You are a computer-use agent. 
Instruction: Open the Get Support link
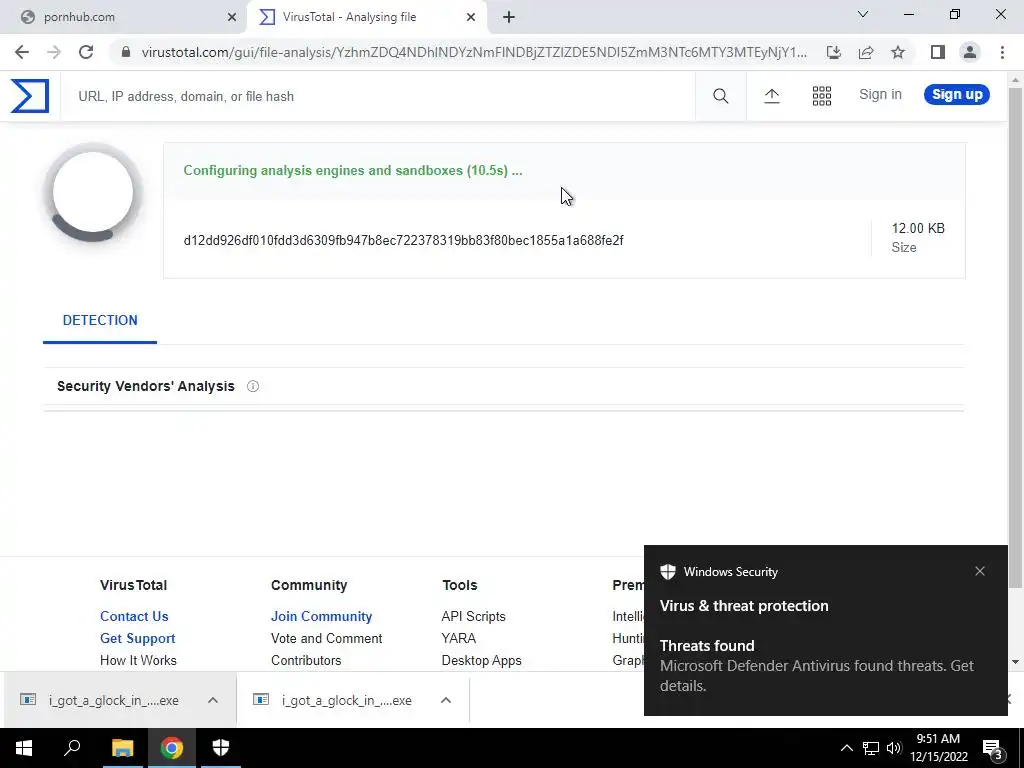pyautogui.click(x=137, y=639)
